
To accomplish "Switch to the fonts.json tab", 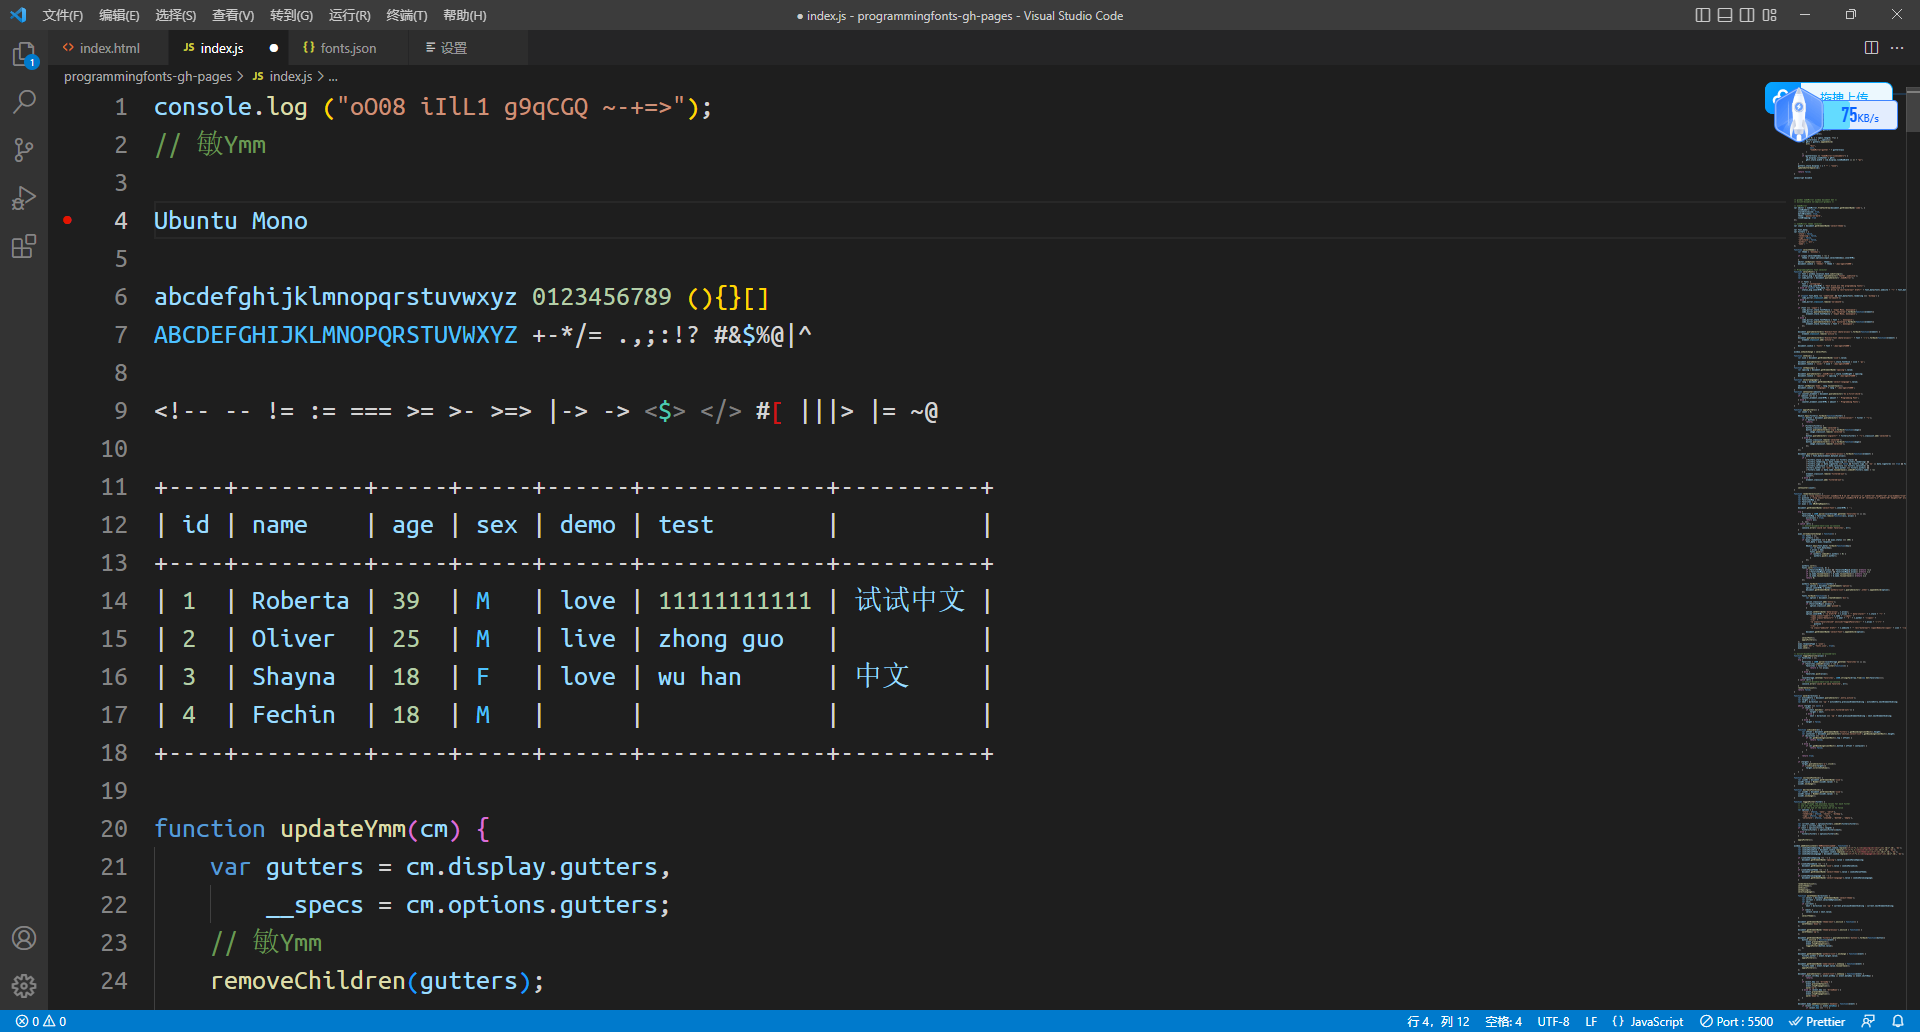I will click(348, 48).
